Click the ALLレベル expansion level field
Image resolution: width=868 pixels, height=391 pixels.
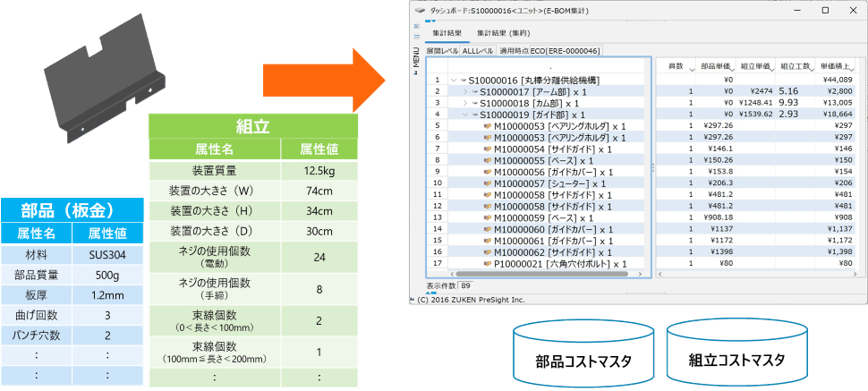pos(477,50)
